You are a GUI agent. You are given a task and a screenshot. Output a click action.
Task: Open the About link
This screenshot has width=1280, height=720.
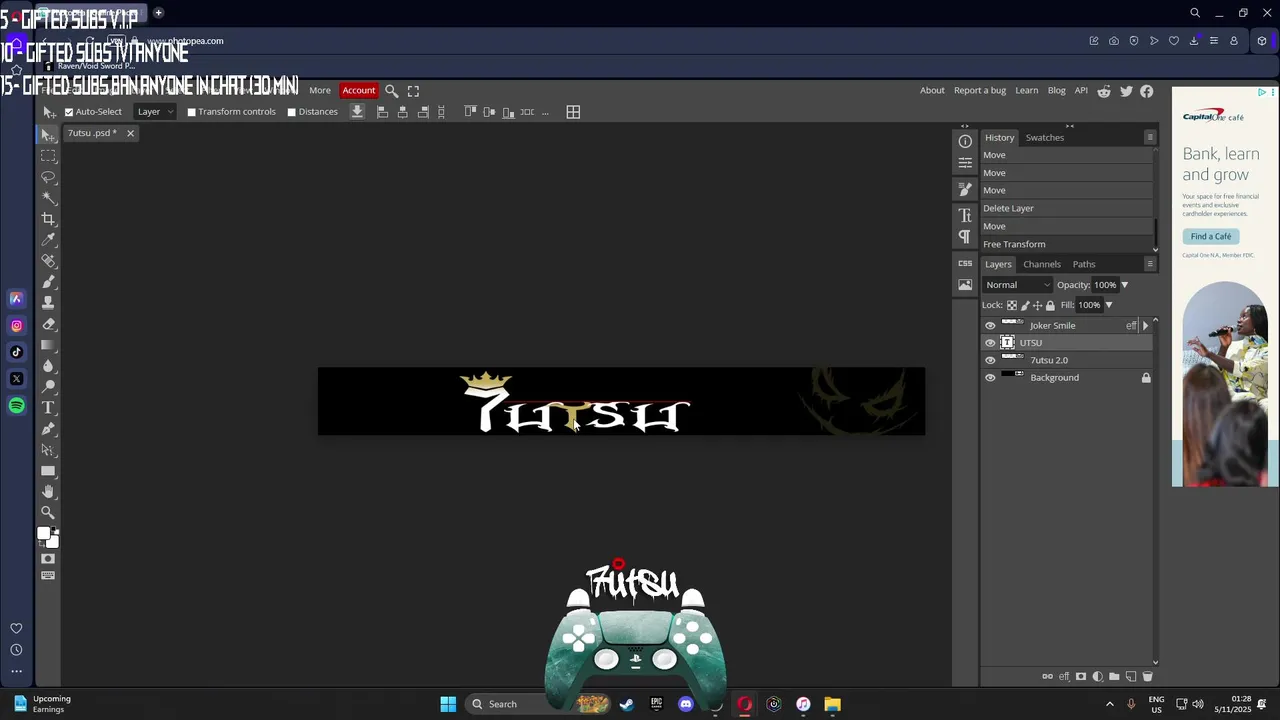[932, 90]
